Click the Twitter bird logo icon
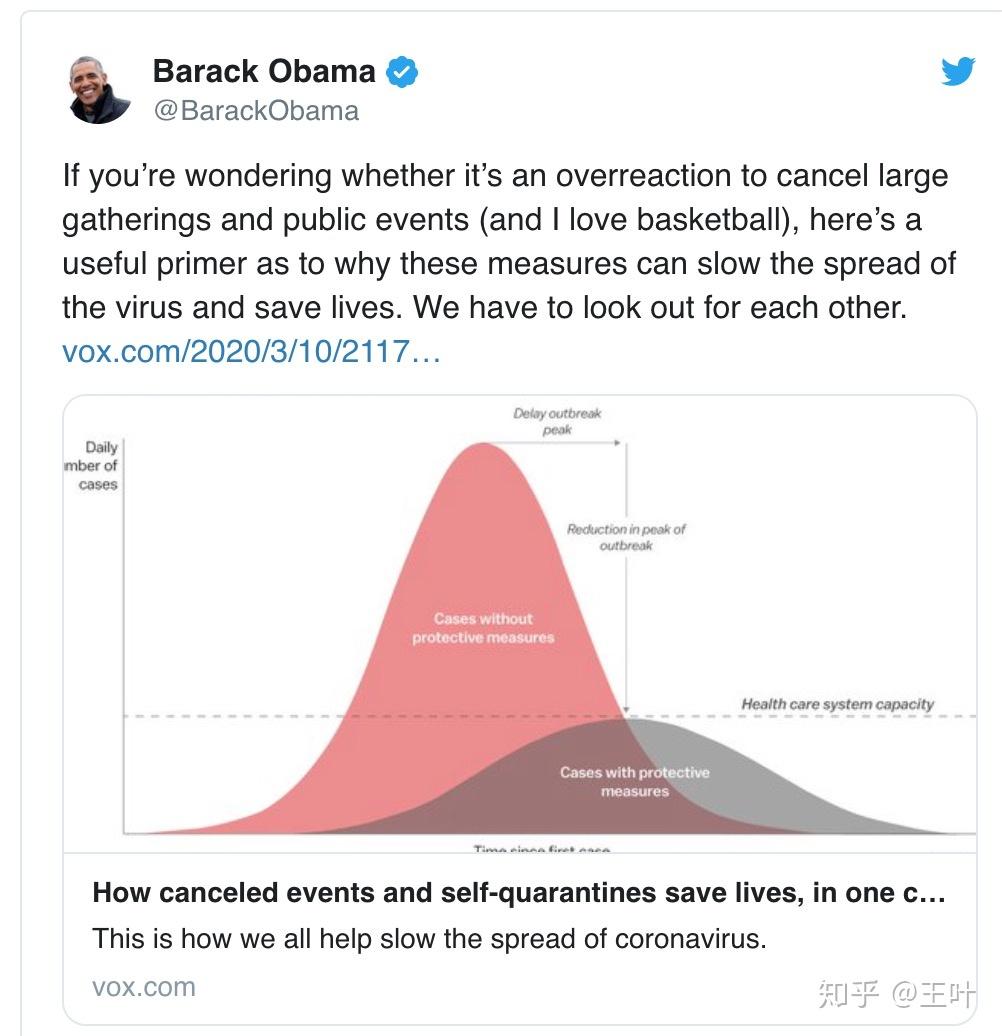The width and height of the screenshot is (1002, 1036). pos(957,72)
